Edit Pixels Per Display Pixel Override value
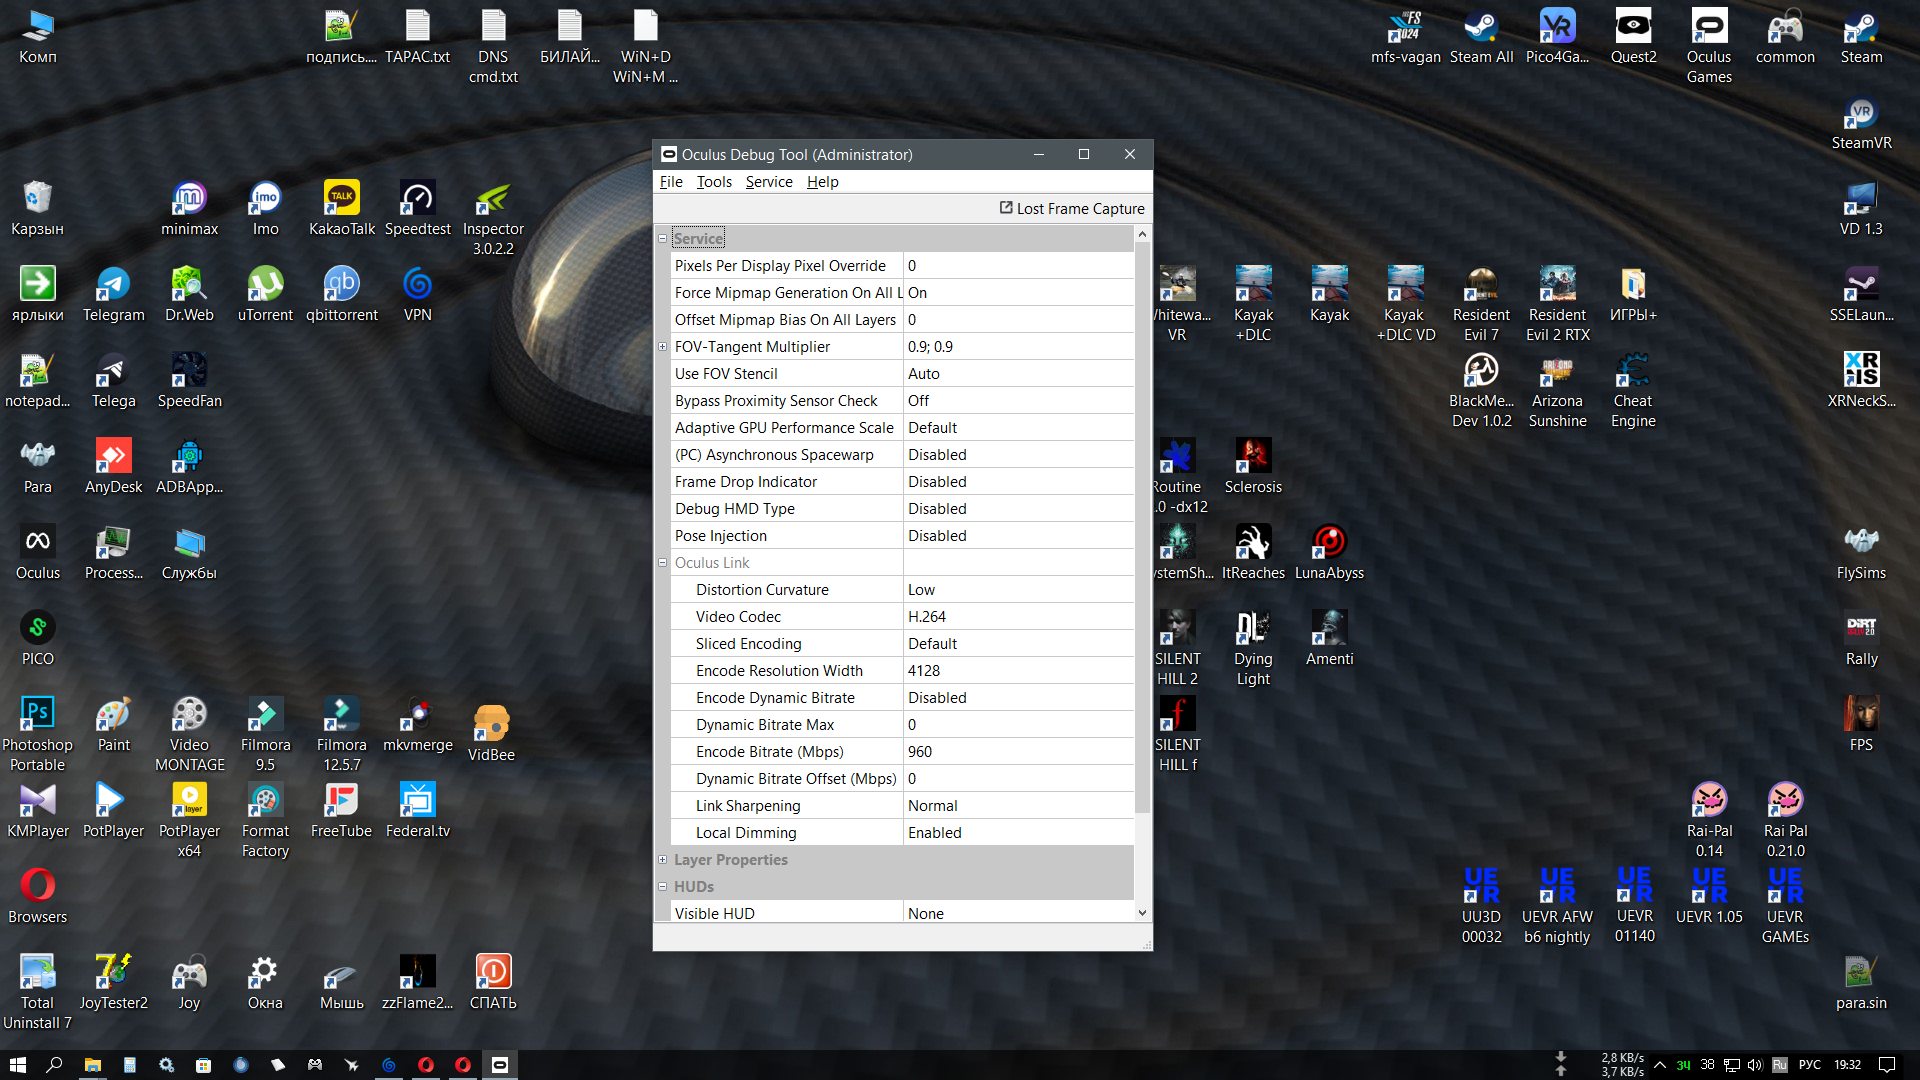1920x1080 pixels. [1018, 265]
